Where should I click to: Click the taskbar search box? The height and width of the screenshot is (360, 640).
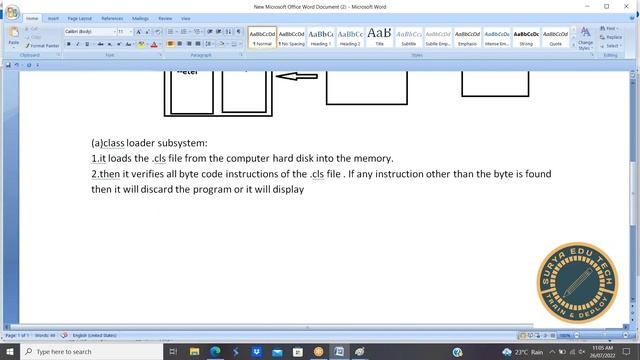click(x=91, y=351)
